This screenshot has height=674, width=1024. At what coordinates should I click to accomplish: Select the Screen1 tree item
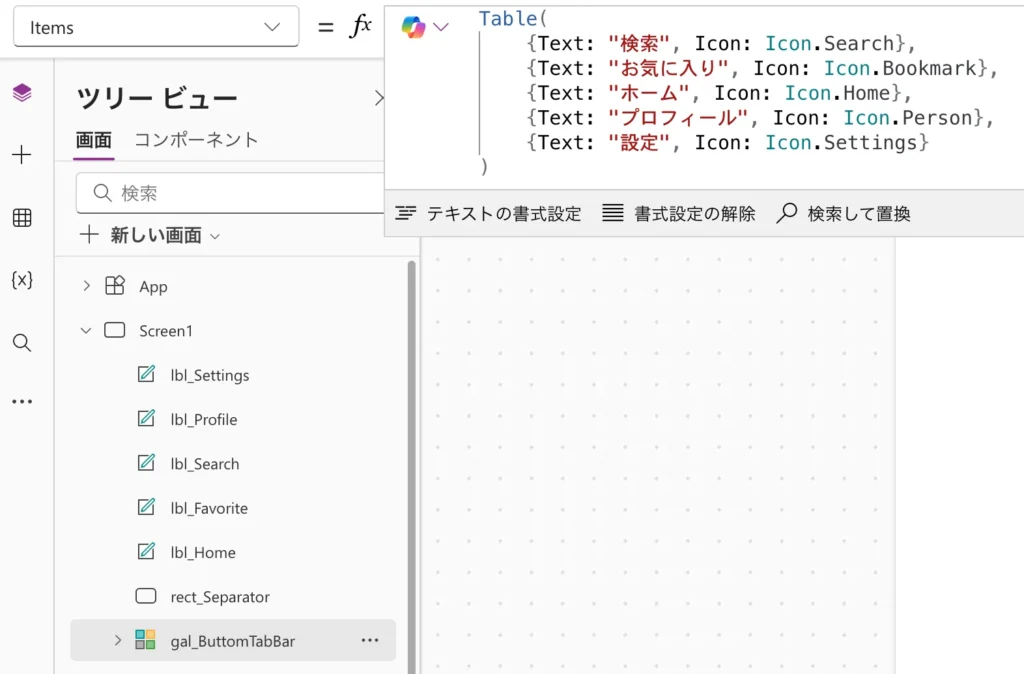click(x=233, y=330)
